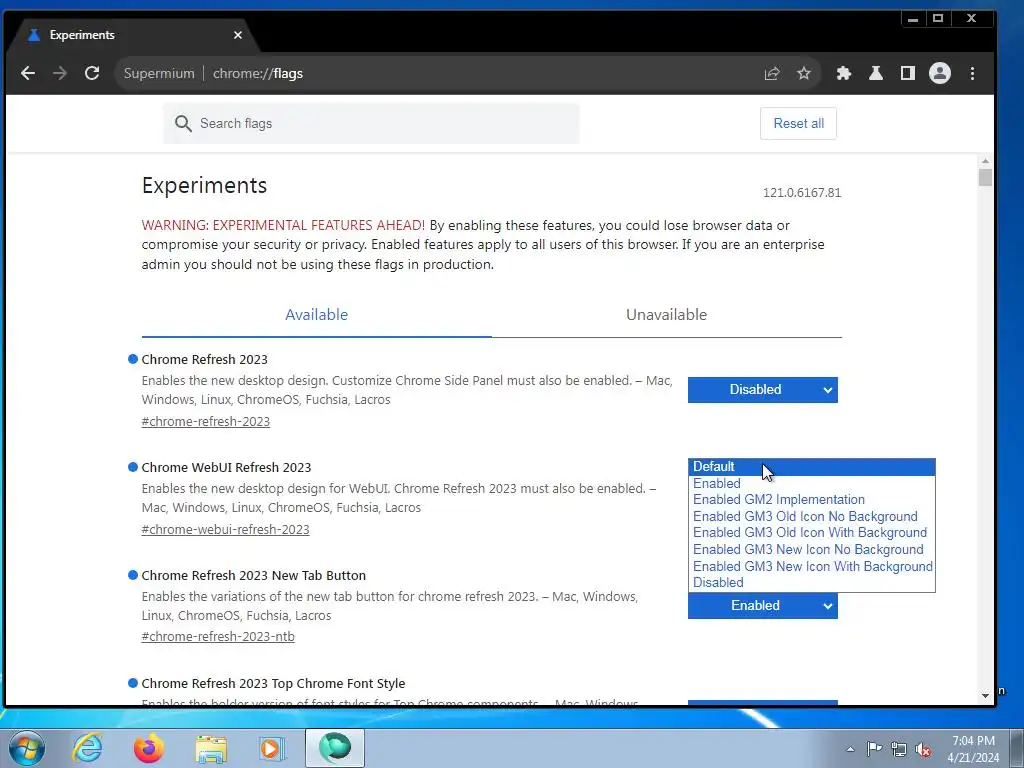
Task: Click the magnifier icon in search box
Action: tap(183, 123)
